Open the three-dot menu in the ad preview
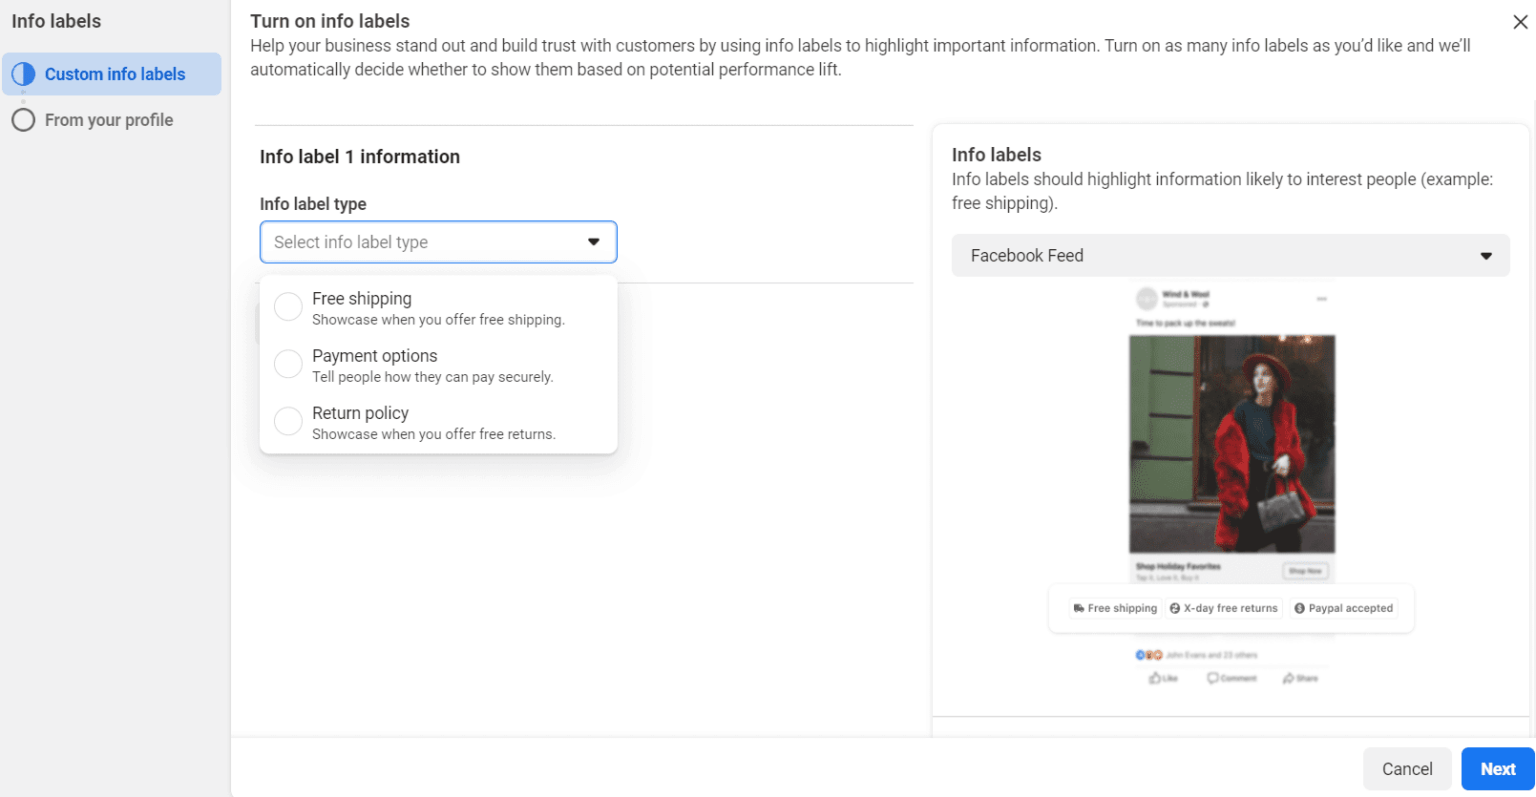Screen dimensions: 1536x797 [1322, 298]
